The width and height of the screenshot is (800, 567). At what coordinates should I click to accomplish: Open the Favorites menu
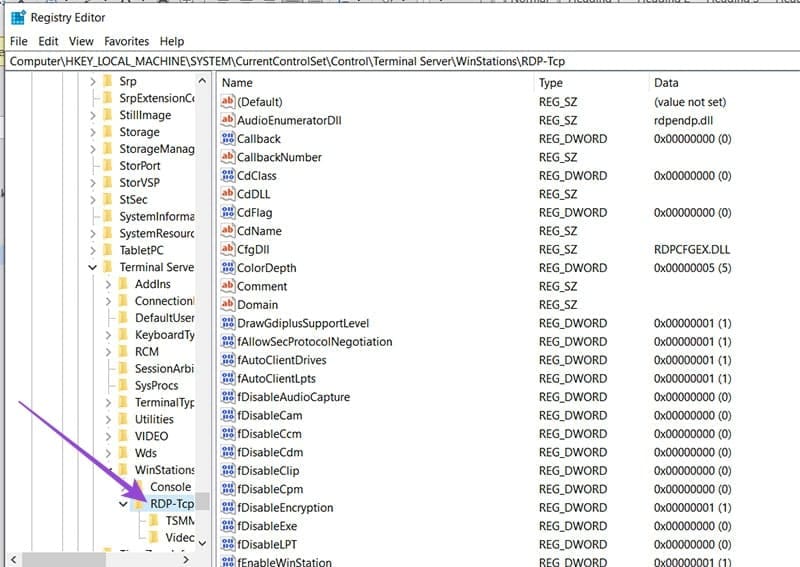pyautogui.click(x=127, y=41)
